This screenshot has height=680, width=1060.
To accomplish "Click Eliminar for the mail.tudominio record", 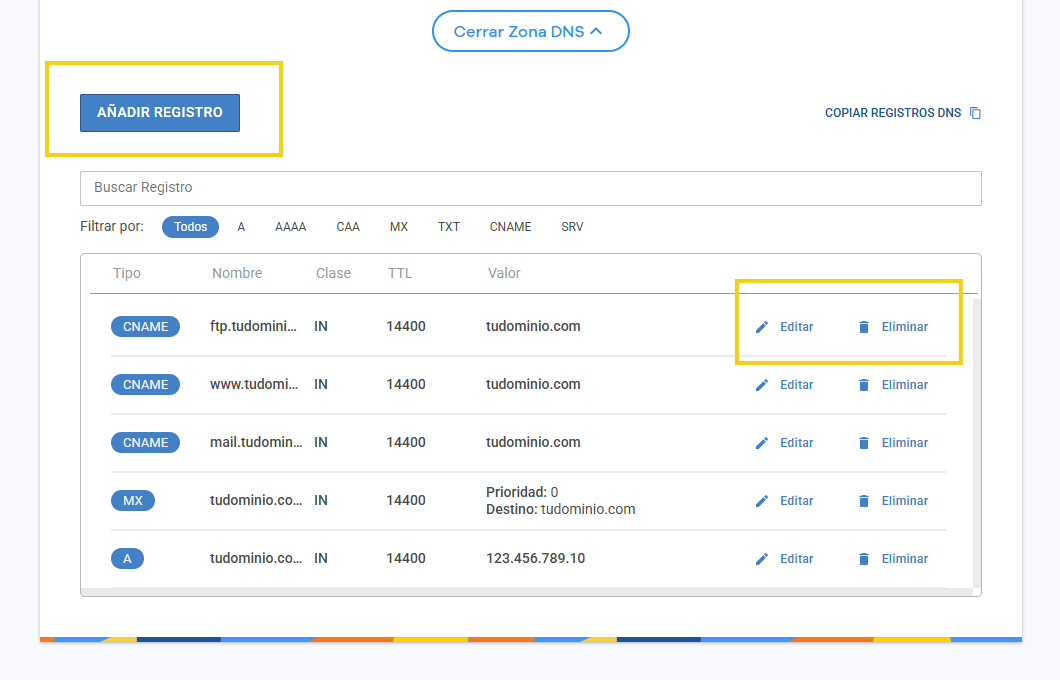I will tap(905, 443).
